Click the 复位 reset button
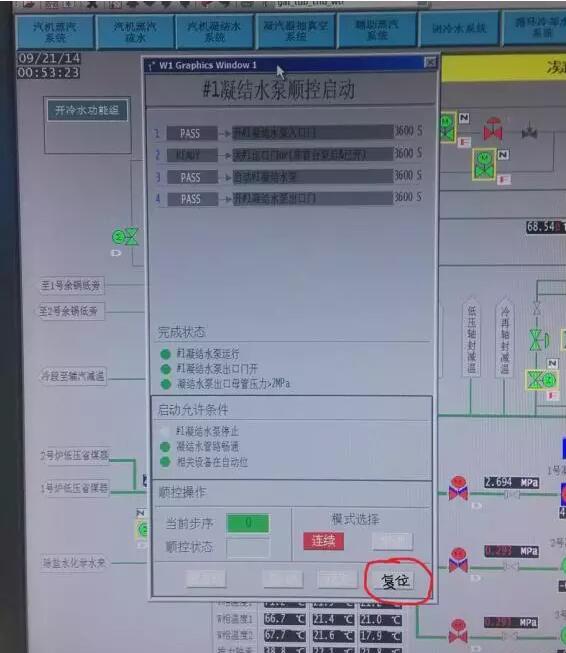The width and height of the screenshot is (566, 653). pos(396,581)
